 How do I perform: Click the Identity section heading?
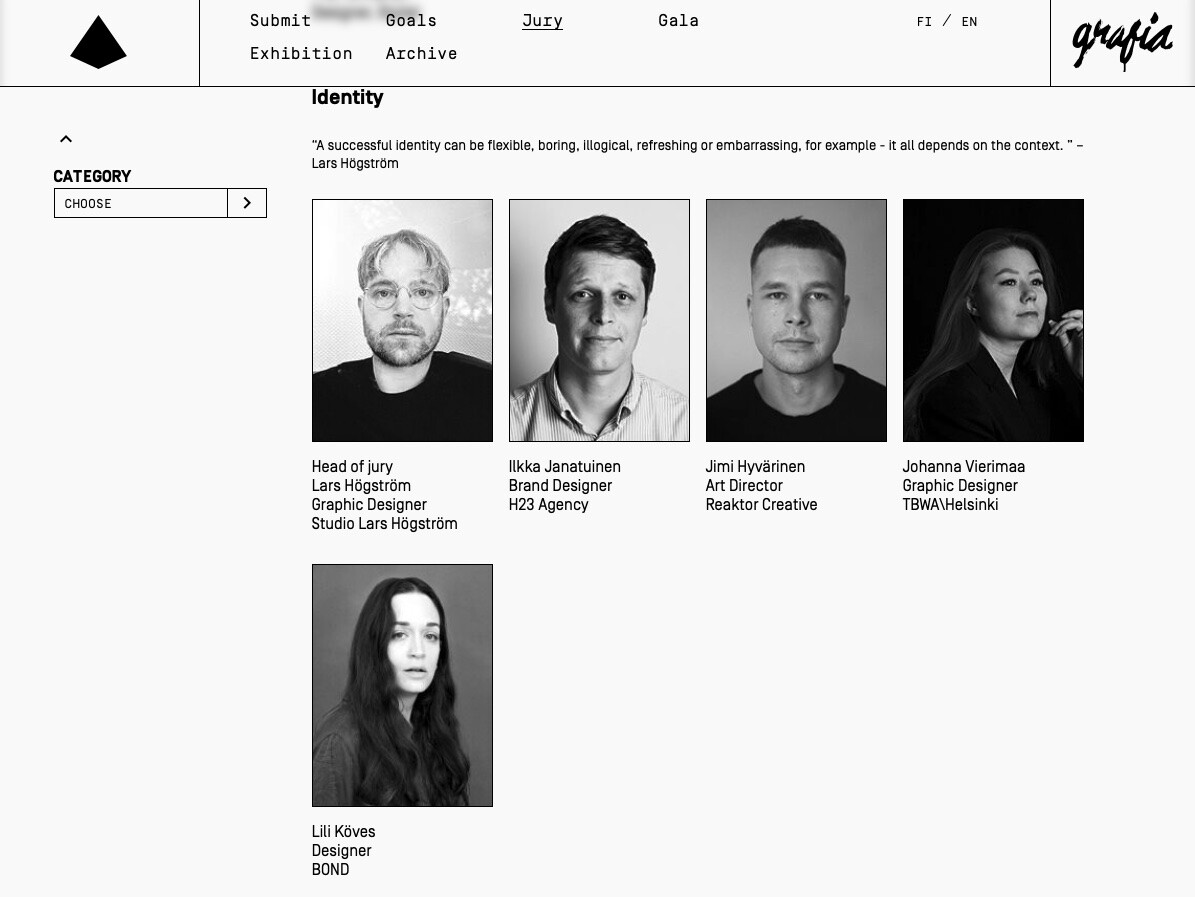[348, 98]
